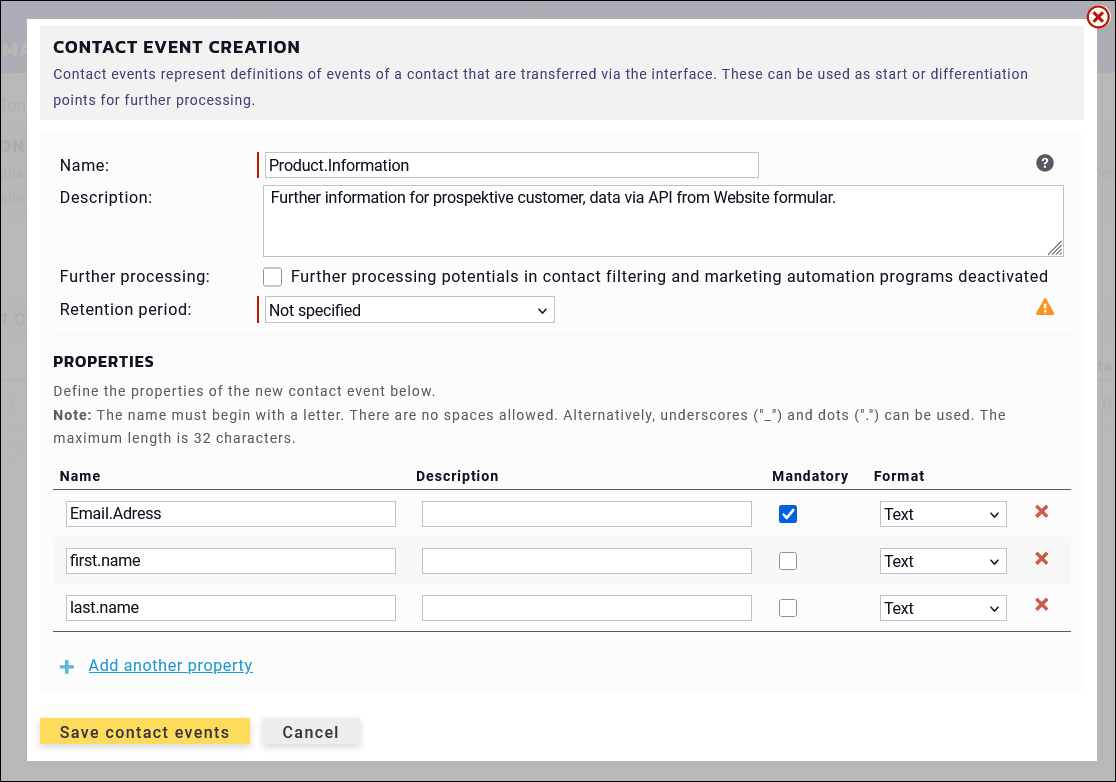Screen dimensions: 1116x782
Task: Mark first.name as mandatory
Action: pyautogui.click(x=788, y=561)
